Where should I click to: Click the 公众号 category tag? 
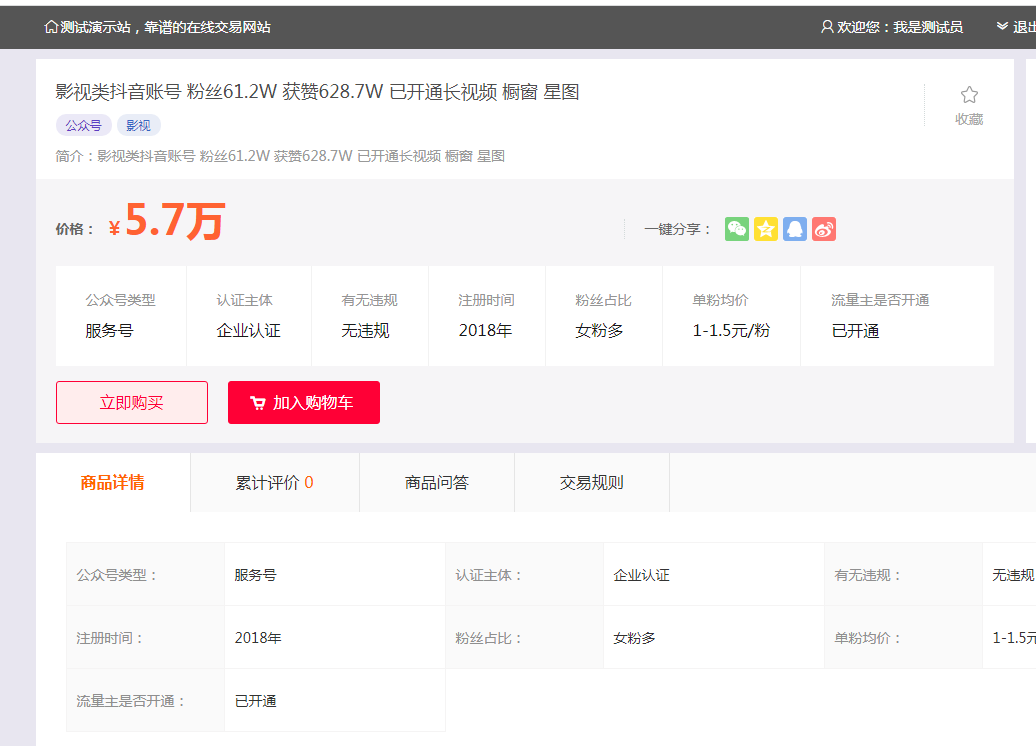(x=83, y=126)
